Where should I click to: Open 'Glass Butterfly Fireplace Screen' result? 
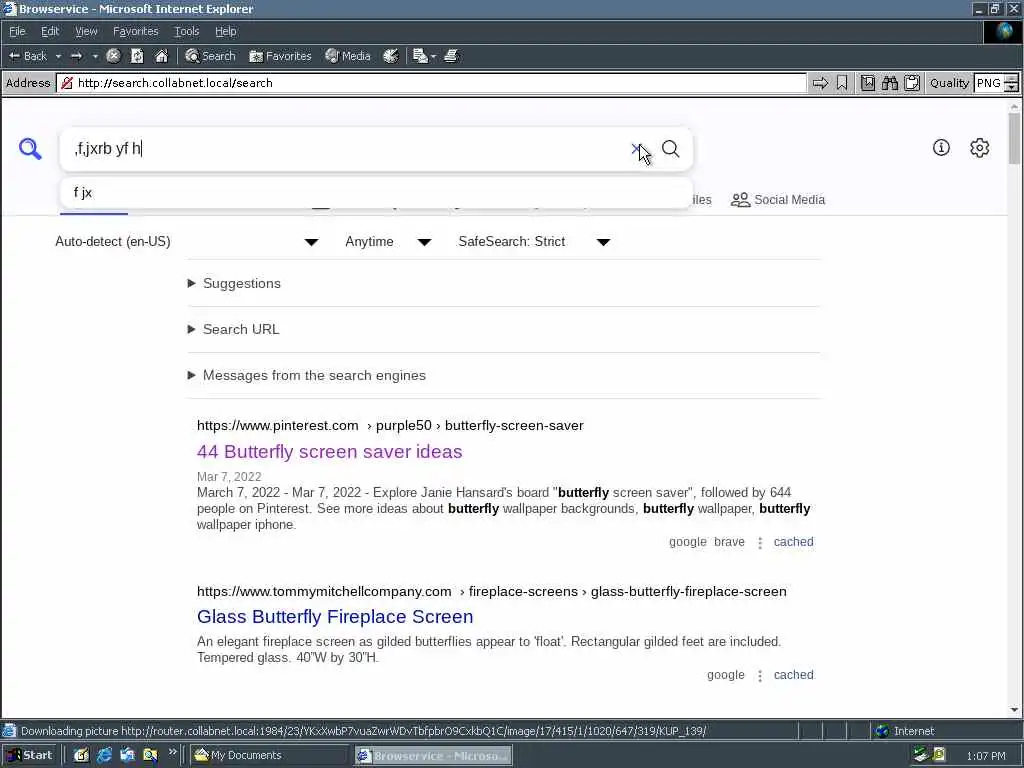point(335,616)
